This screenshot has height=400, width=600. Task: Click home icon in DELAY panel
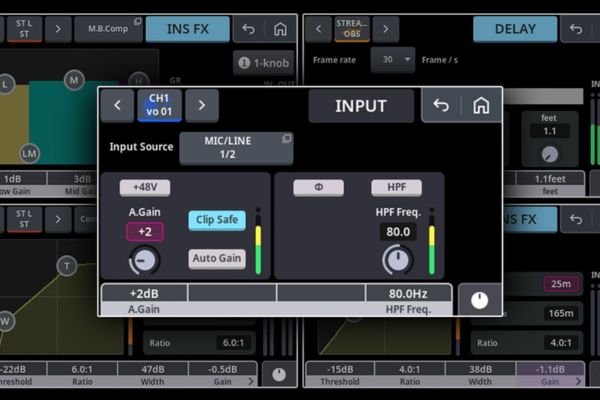pyautogui.click(x=575, y=29)
